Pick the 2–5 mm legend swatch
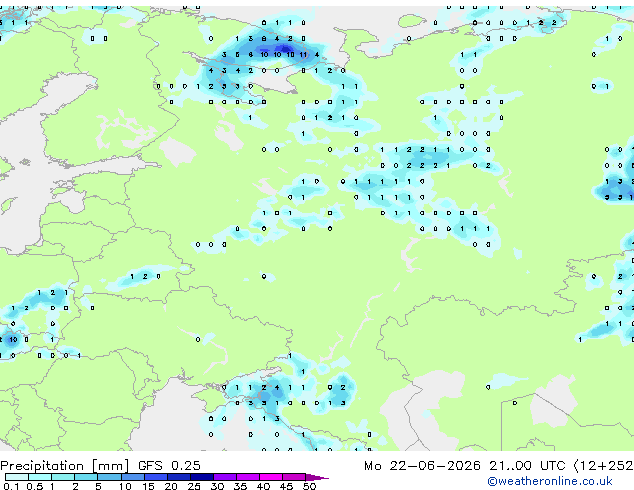The width and height of the screenshot is (634, 490). [x=86, y=477]
